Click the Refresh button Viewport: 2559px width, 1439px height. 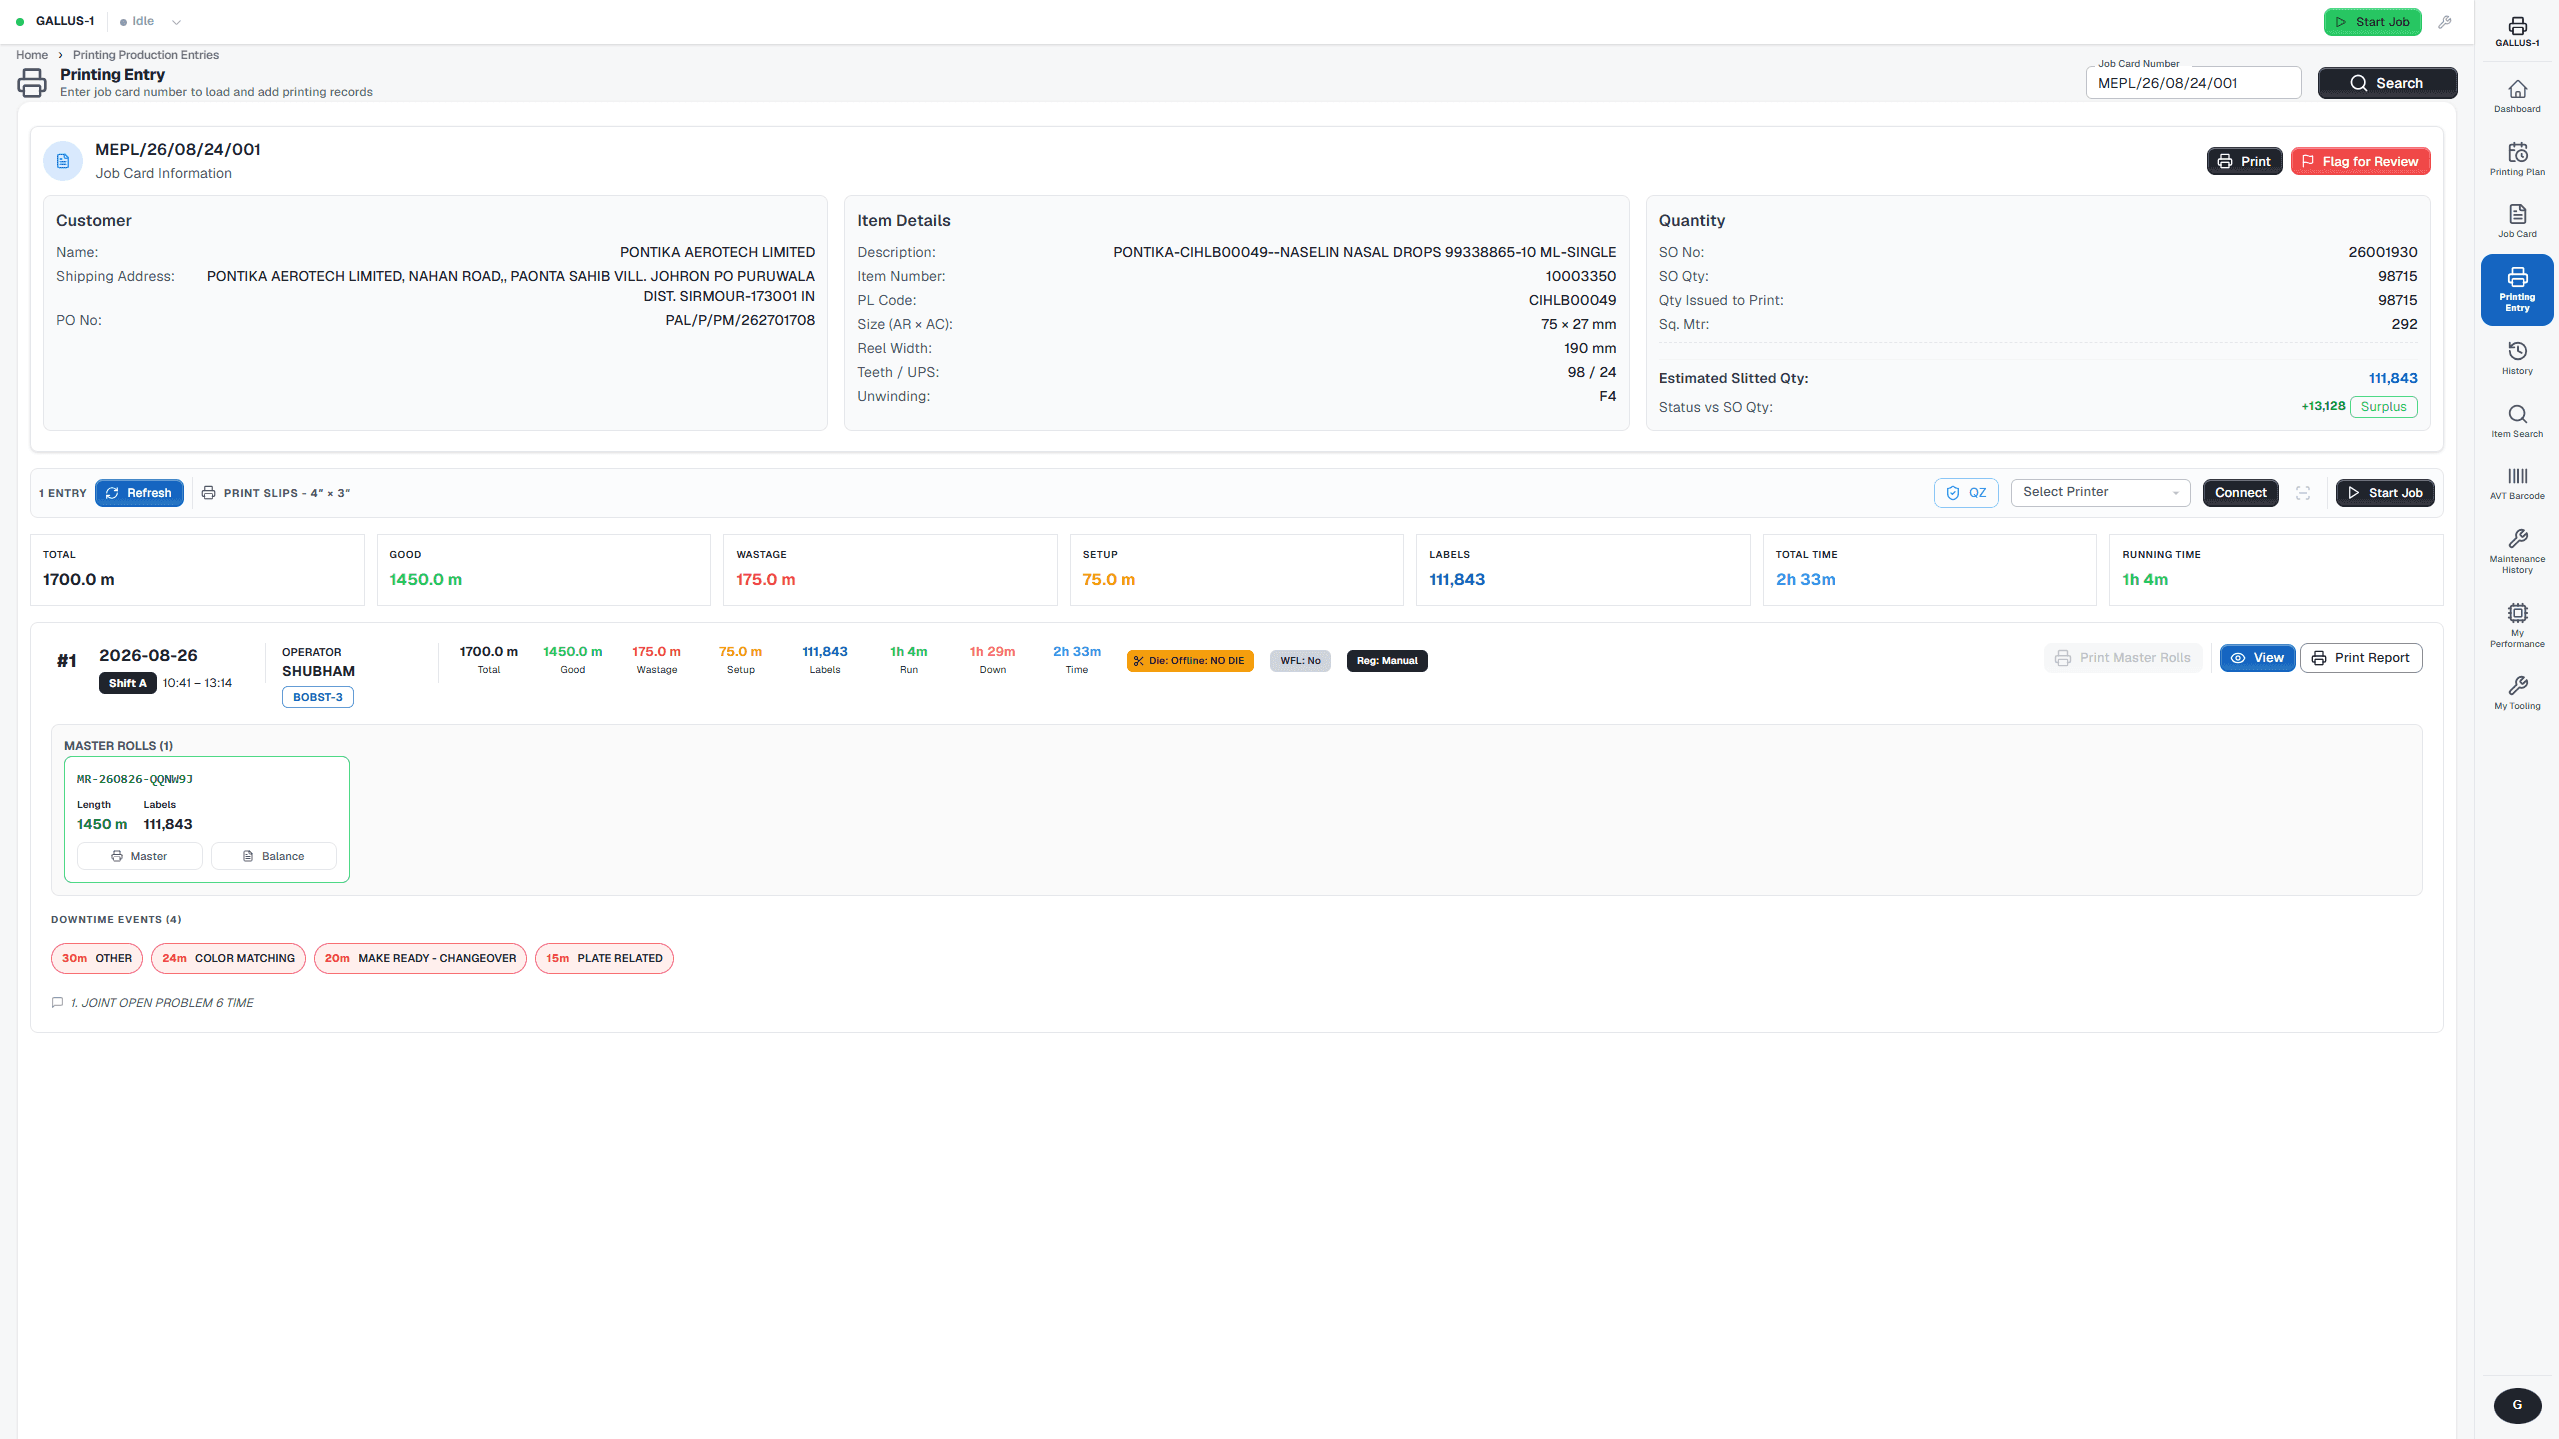coord(139,493)
